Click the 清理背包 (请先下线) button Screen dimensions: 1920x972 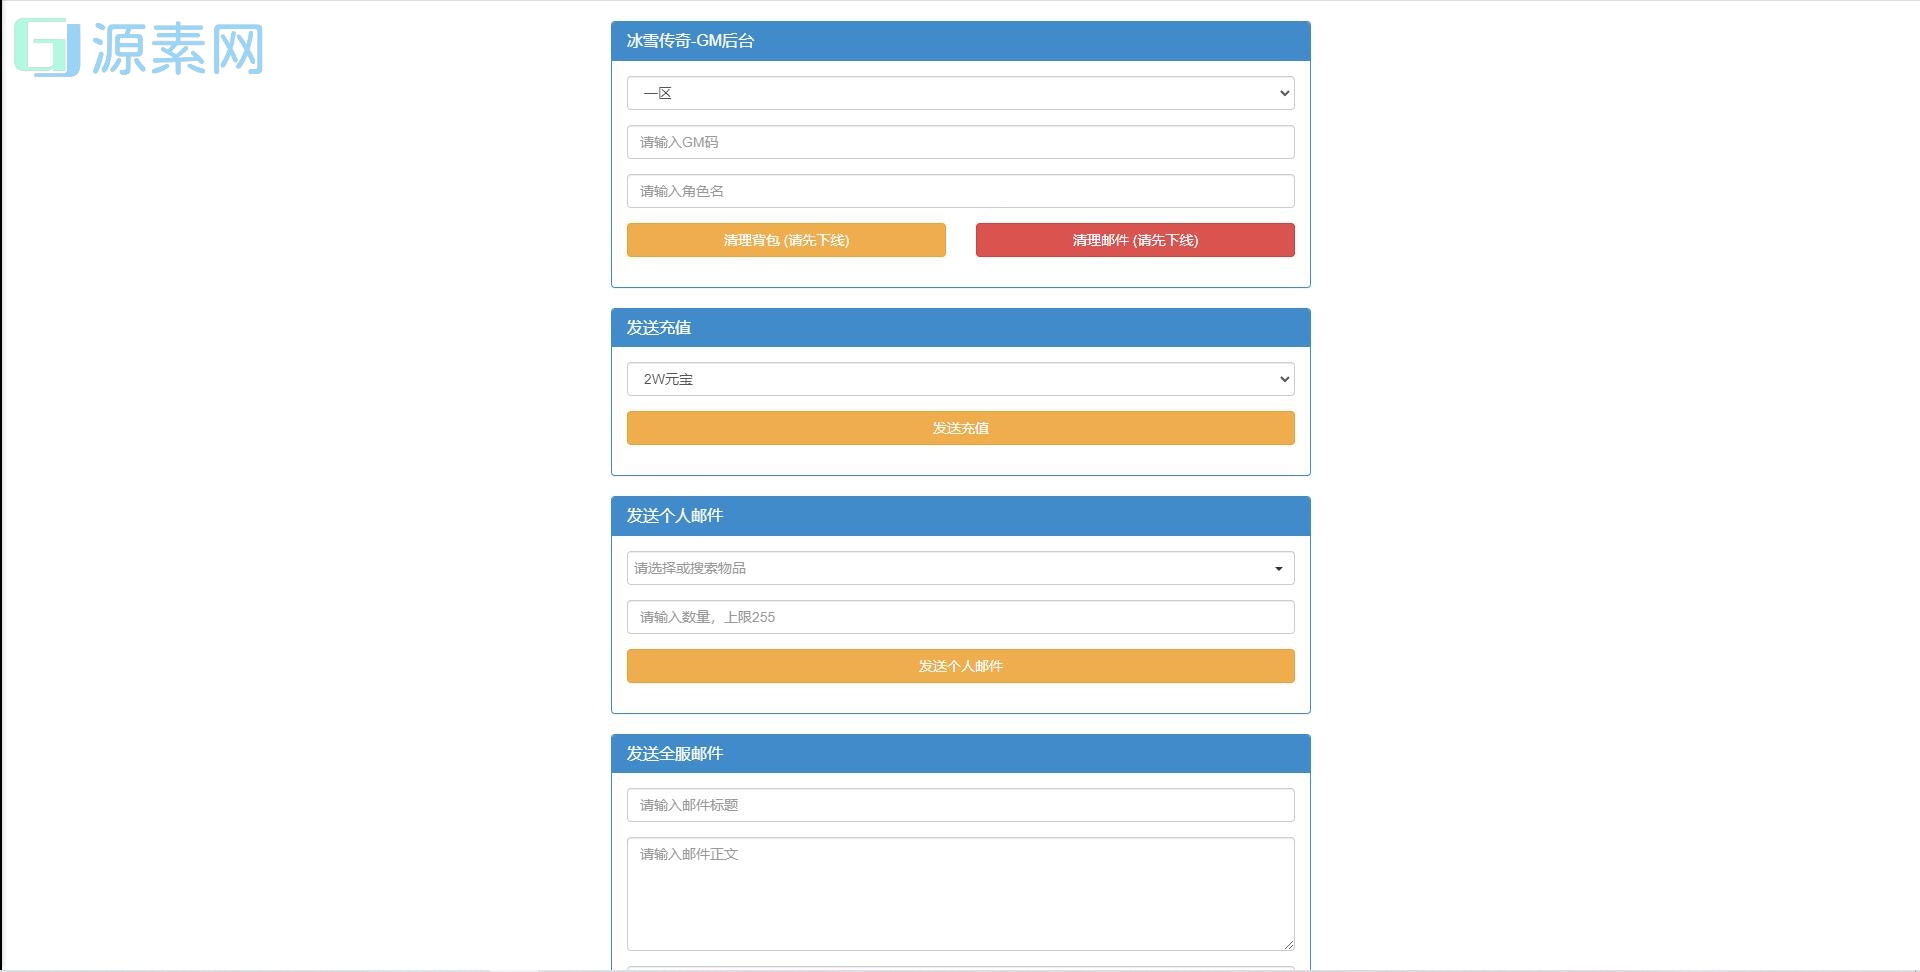(786, 240)
